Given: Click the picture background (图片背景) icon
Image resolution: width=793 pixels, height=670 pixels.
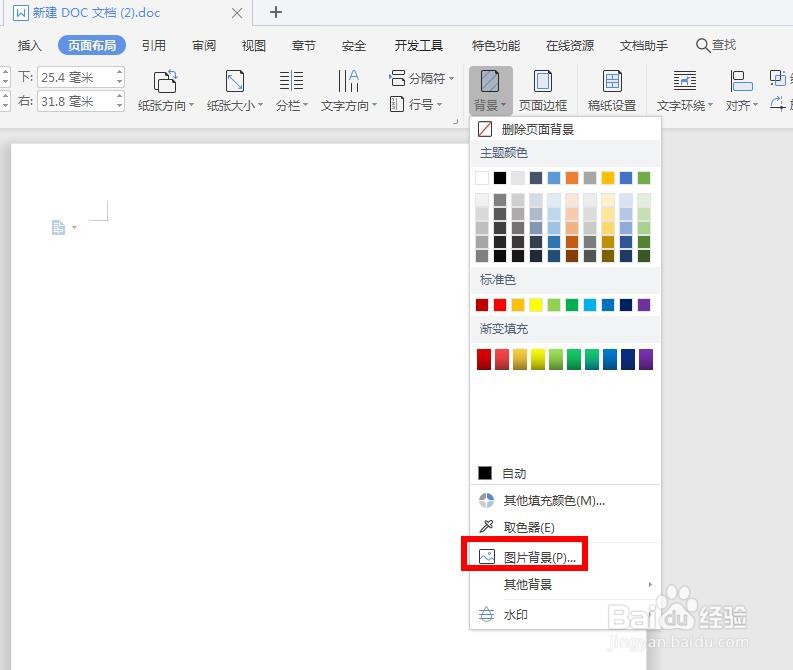Looking at the screenshot, I should [487, 557].
